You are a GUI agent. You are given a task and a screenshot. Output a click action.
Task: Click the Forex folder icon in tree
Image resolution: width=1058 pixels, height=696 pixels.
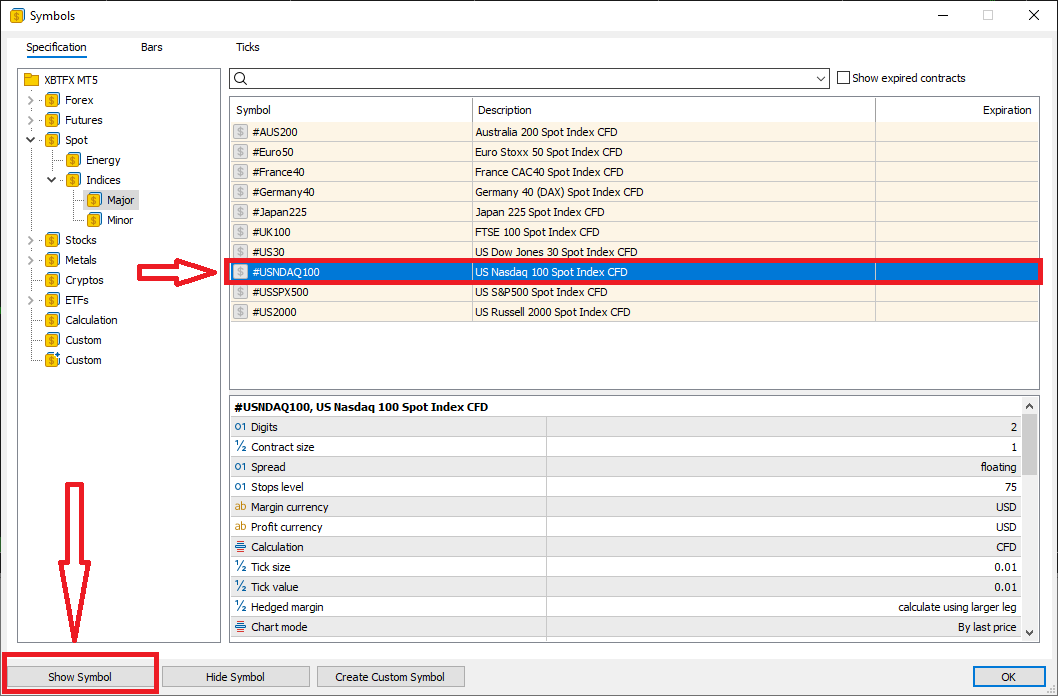52,100
